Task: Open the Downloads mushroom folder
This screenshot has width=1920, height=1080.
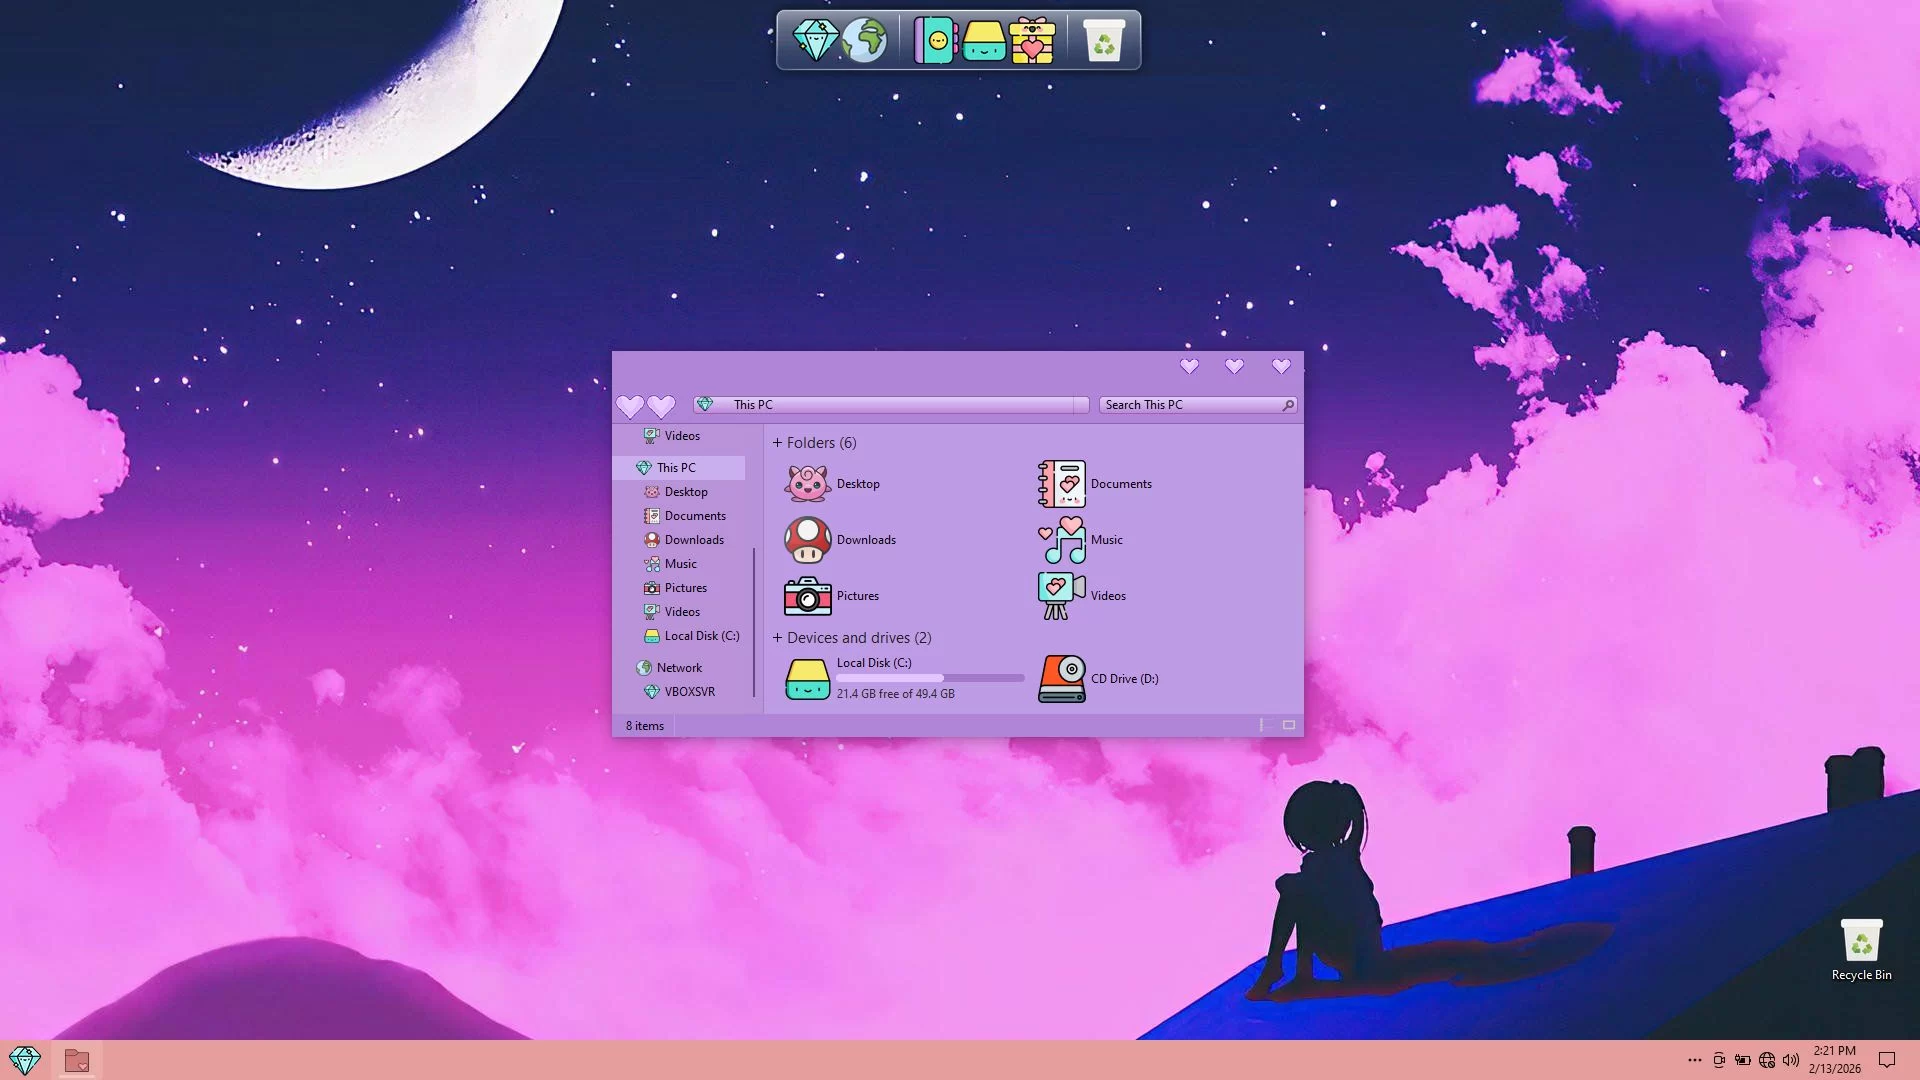Action: coord(807,540)
